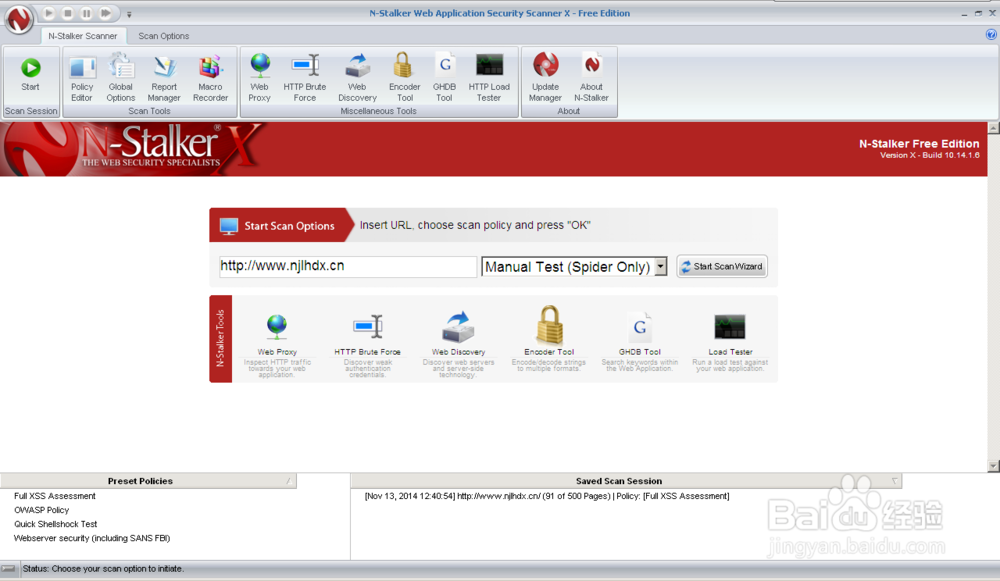Screen dimensions: 1000x581
Task: Open GHDB Tool in N-Stalker Tools panel
Action: (x=640, y=341)
